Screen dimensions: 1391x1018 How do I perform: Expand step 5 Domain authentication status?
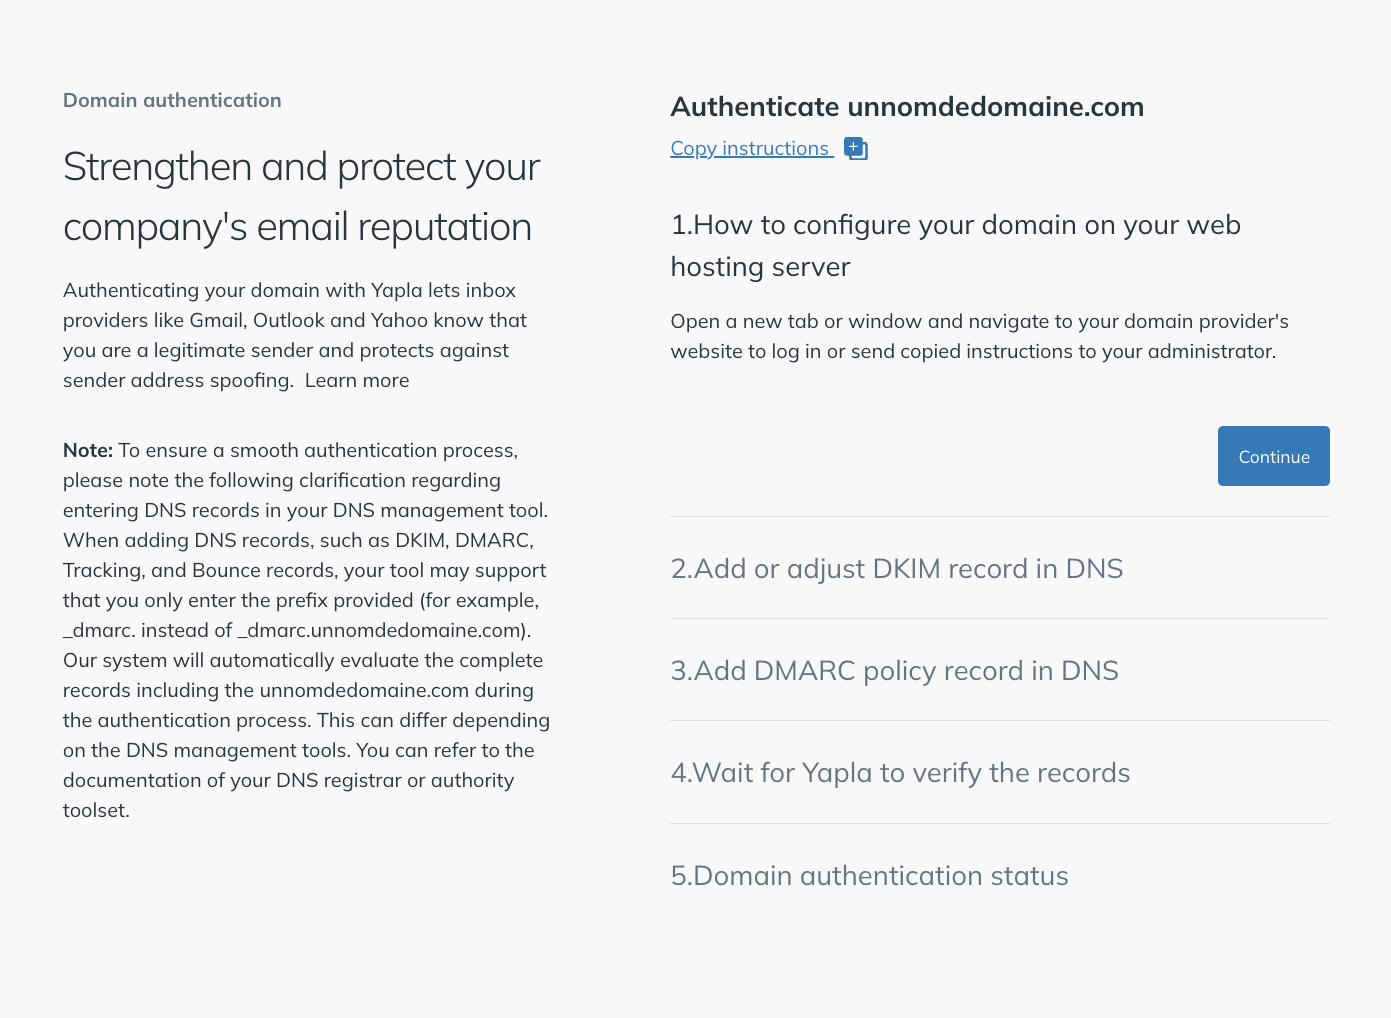coord(869,876)
